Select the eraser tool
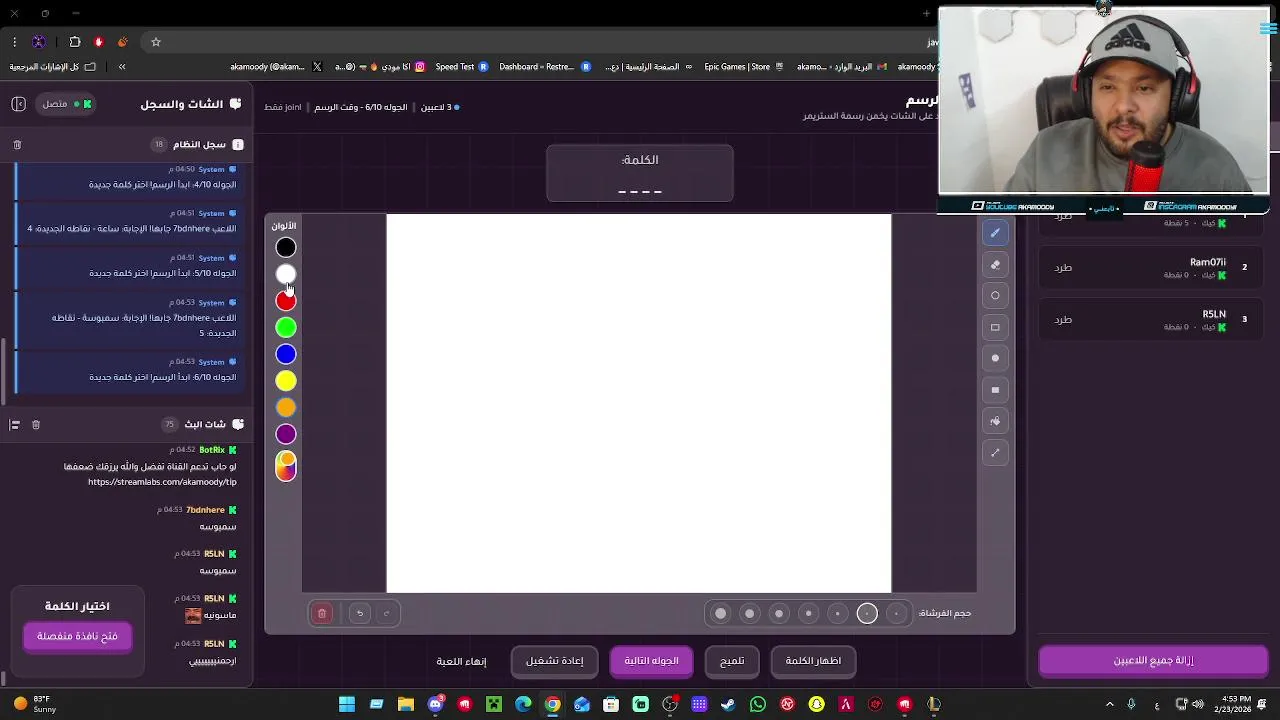This screenshot has width=1280, height=720. 995,265
